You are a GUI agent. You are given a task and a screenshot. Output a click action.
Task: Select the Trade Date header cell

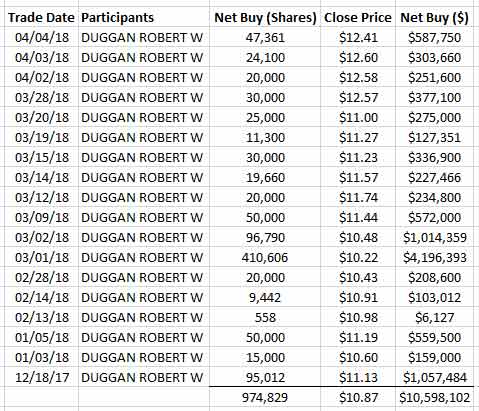coord(41,17)
